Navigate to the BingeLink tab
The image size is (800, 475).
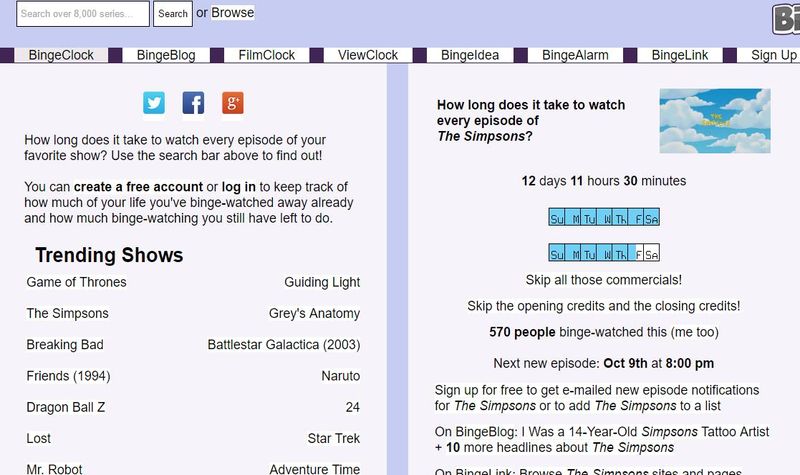coord(680,55)
